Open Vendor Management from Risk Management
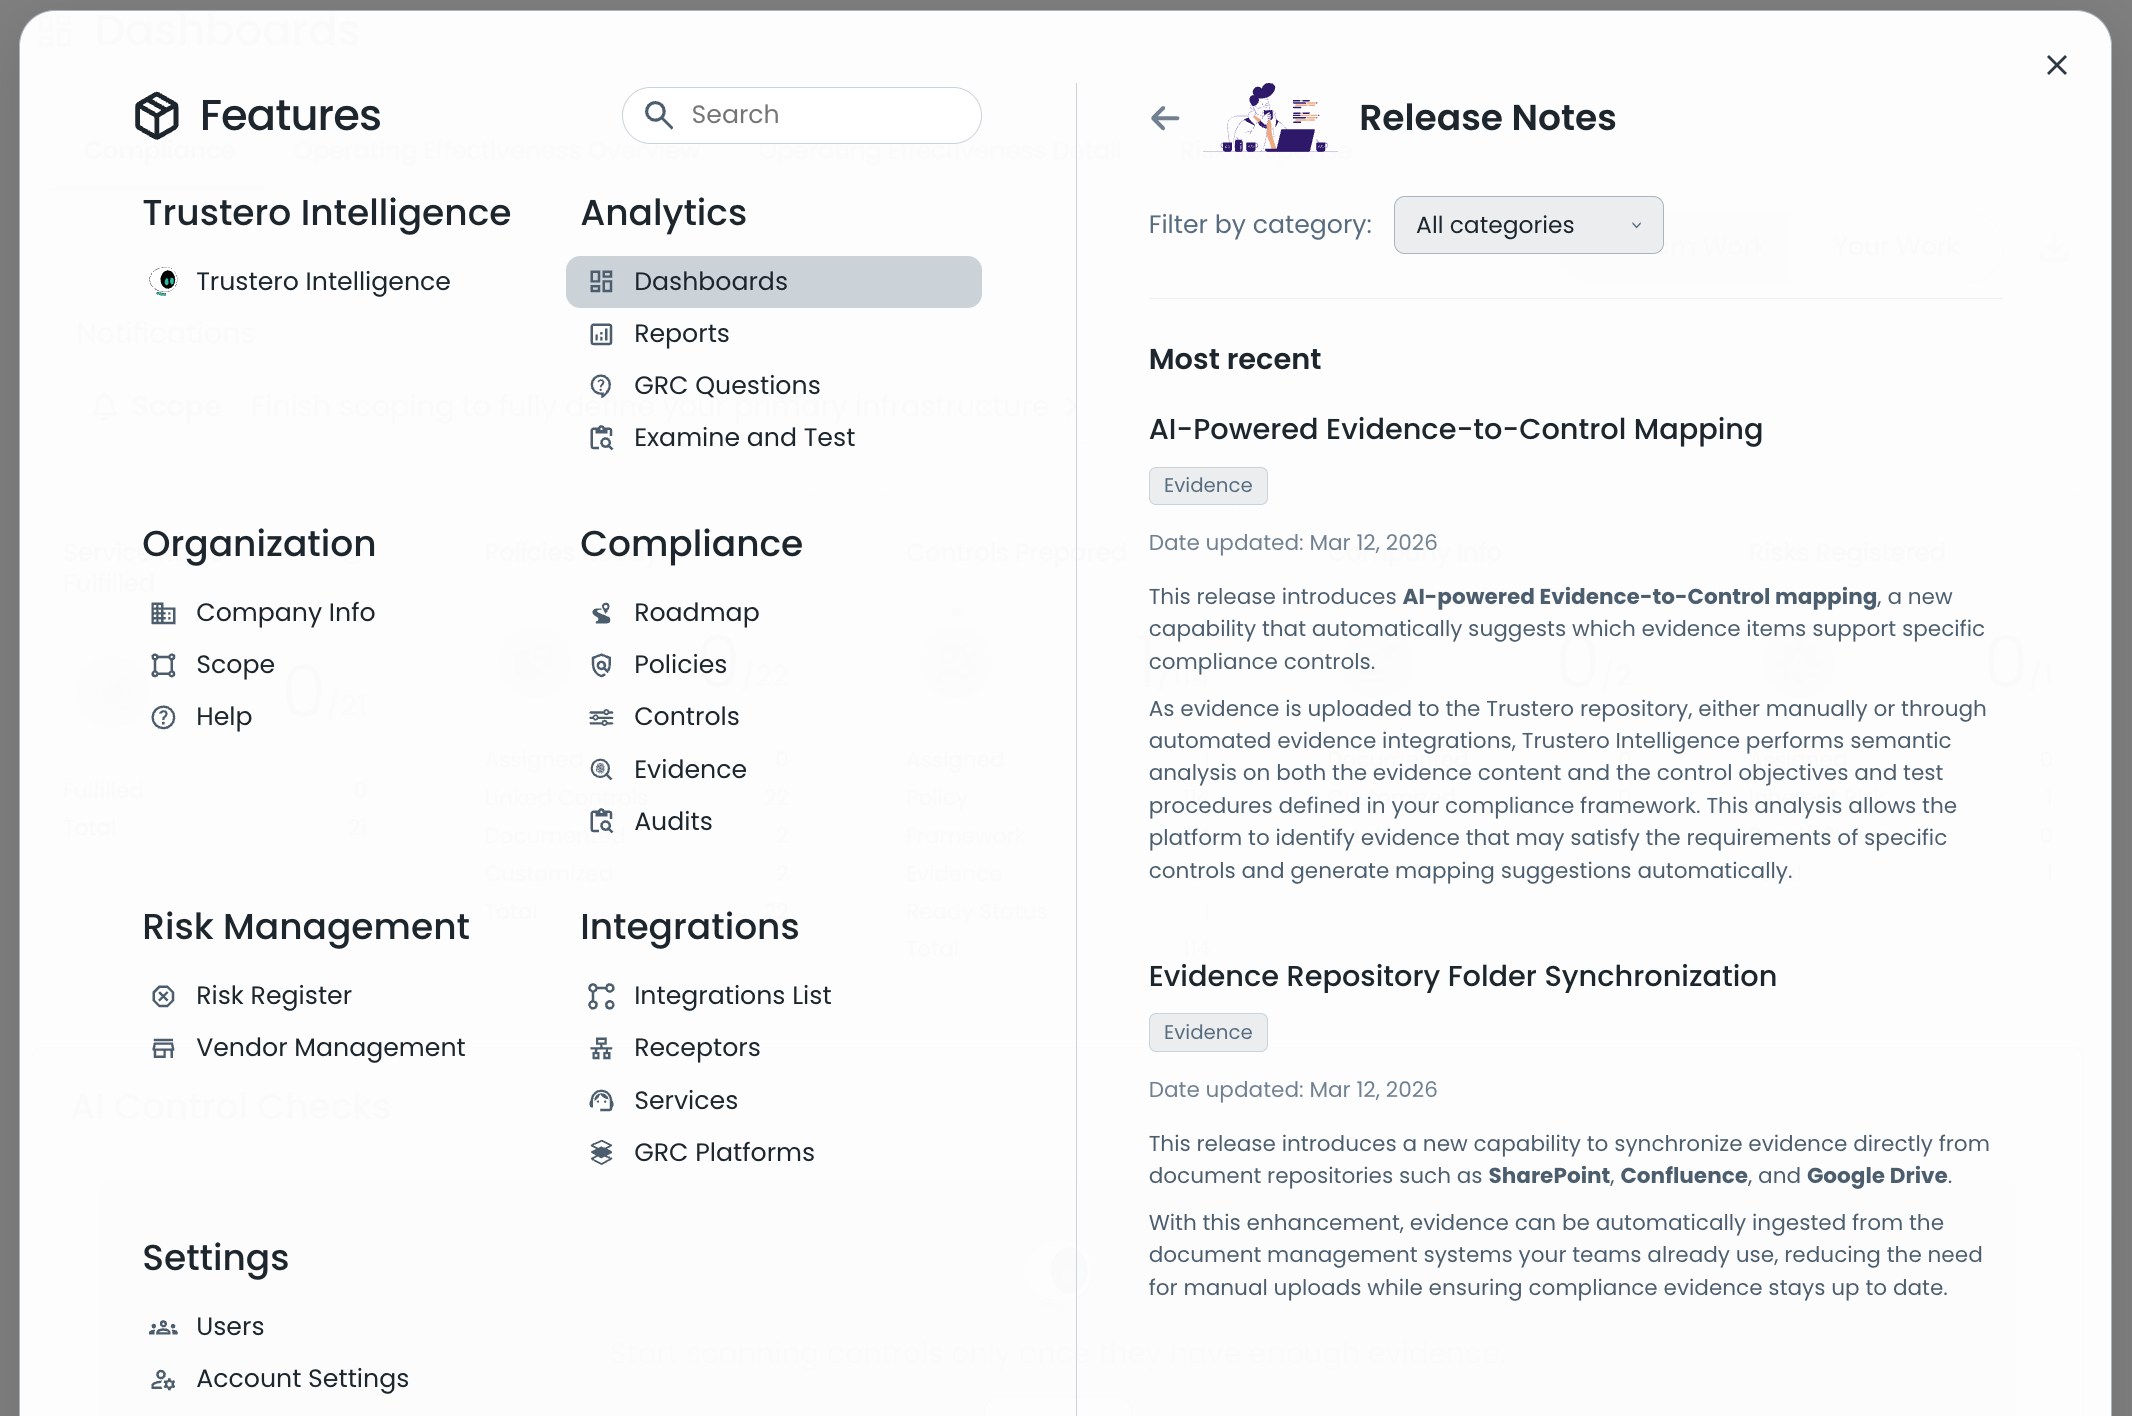Viewport: 2132px width, 1416px height. point(330,1048)
